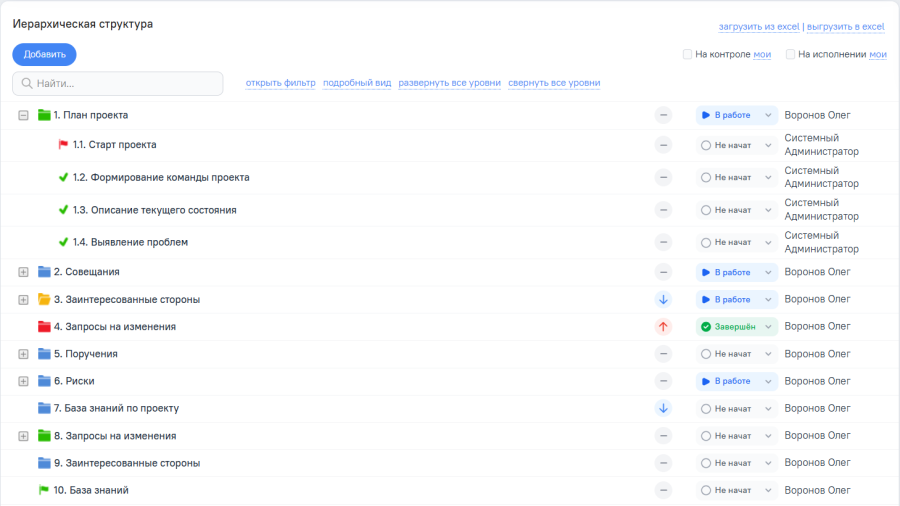Open status dropdown of База знаний по проекту
Viewport: 900px width, 506px height.
tap(736, 408)
